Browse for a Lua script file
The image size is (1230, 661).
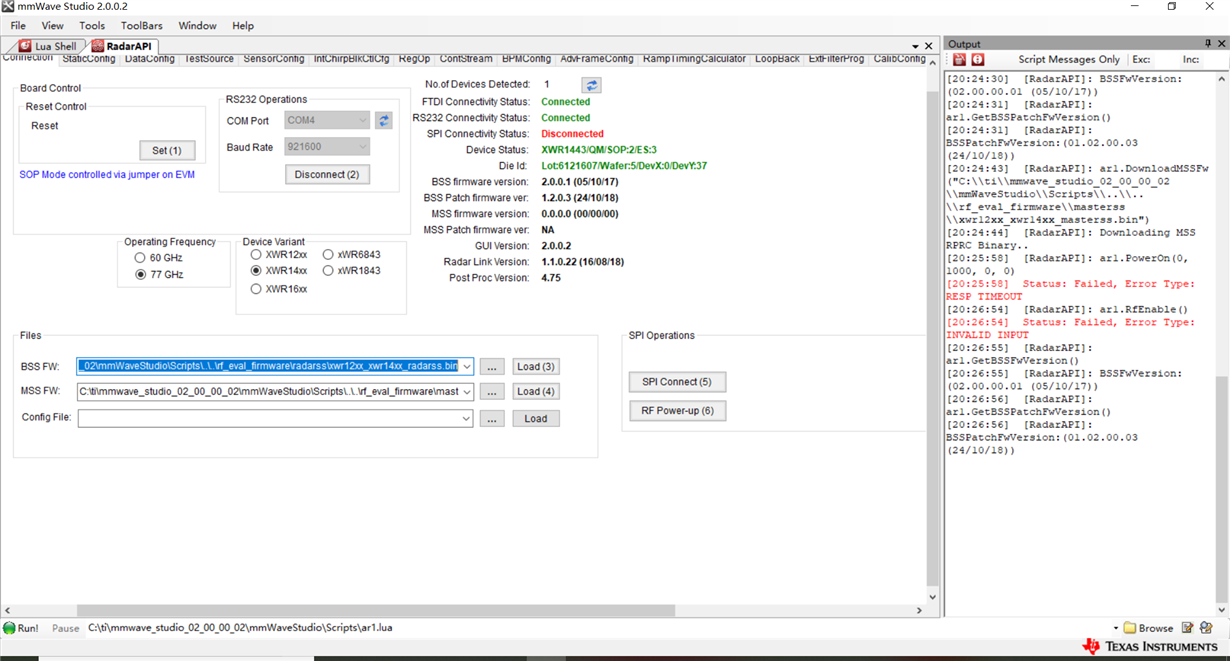[1147, 628]
